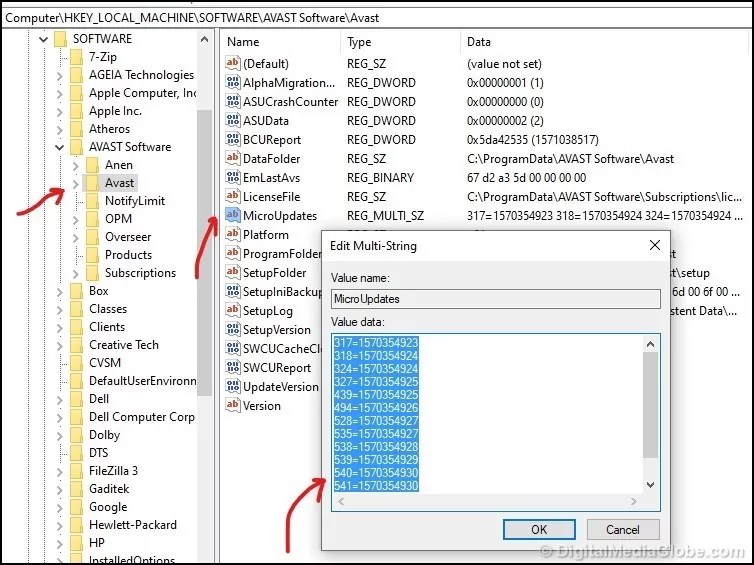Click the DataFolder string icon

[233, 158]
